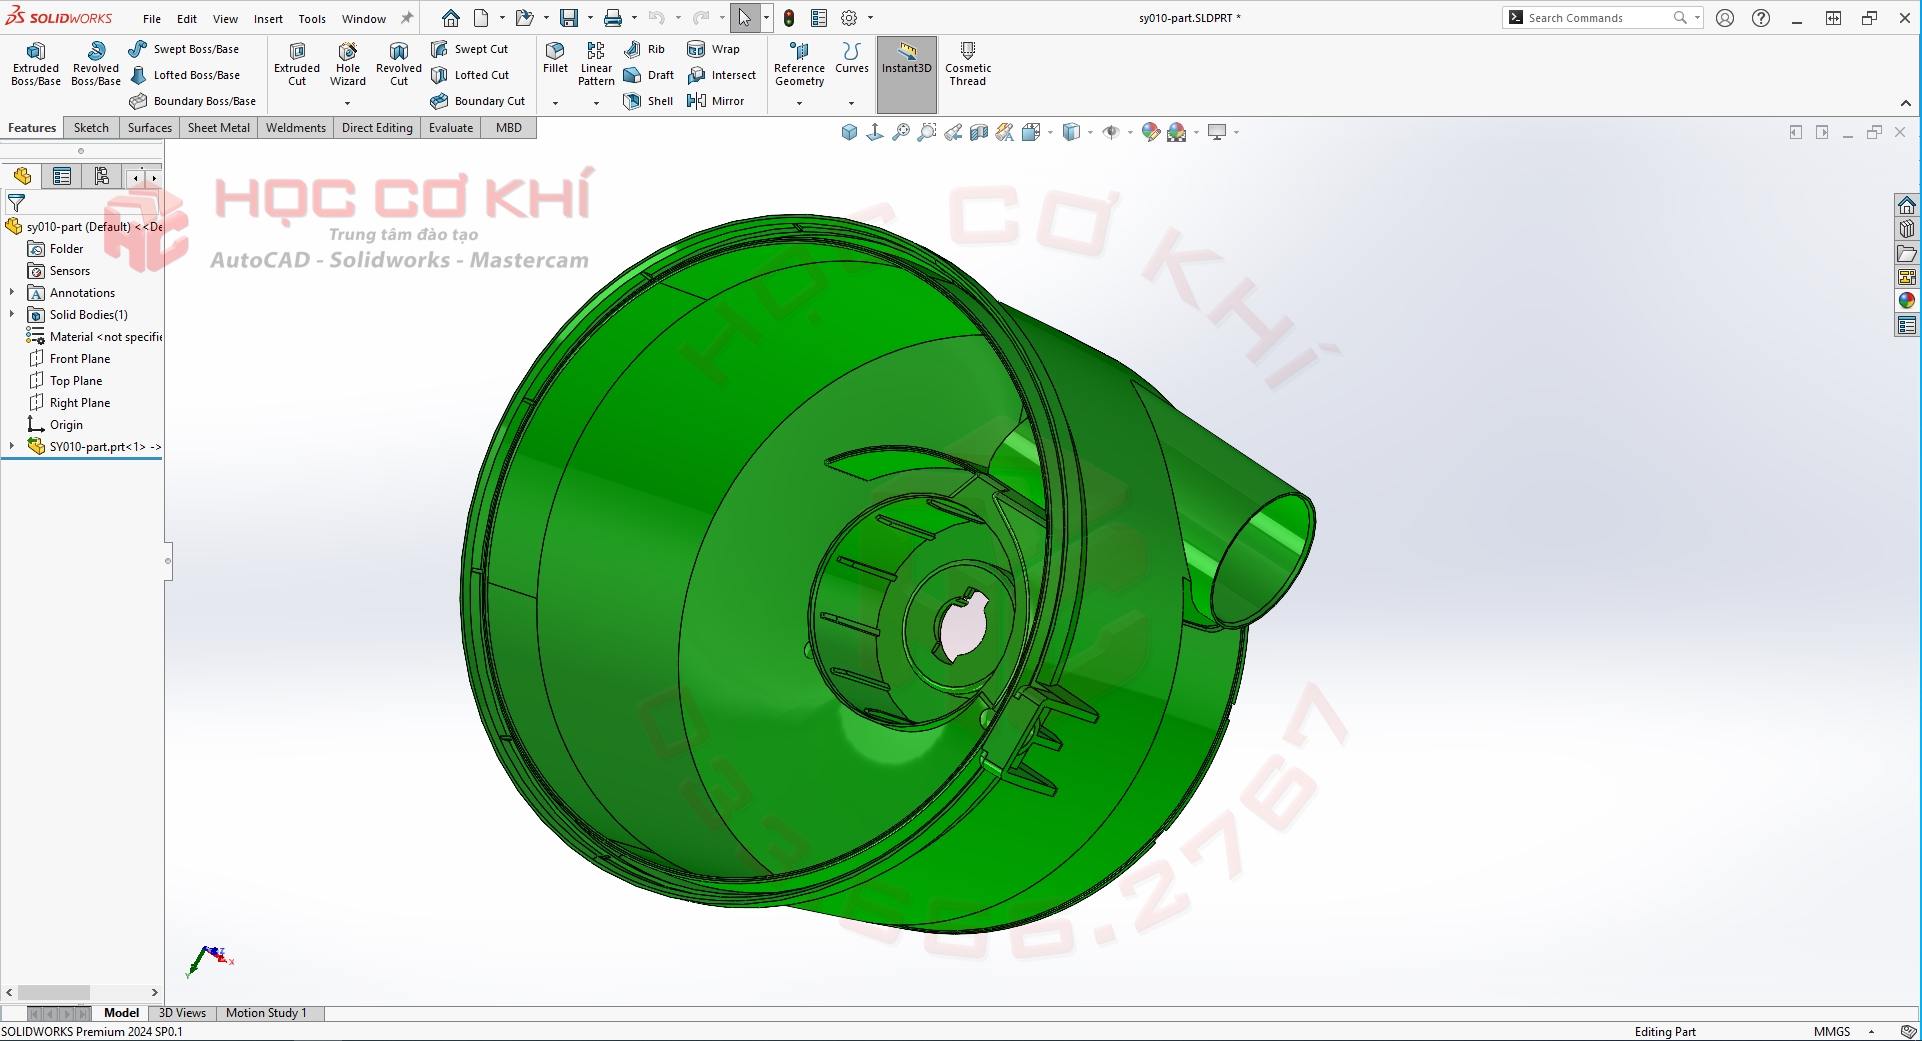The width and height of the screenshot is (1922, 1041).
Task: Open the ConfigurationManager tab icon
Action: tap(102, 177)
